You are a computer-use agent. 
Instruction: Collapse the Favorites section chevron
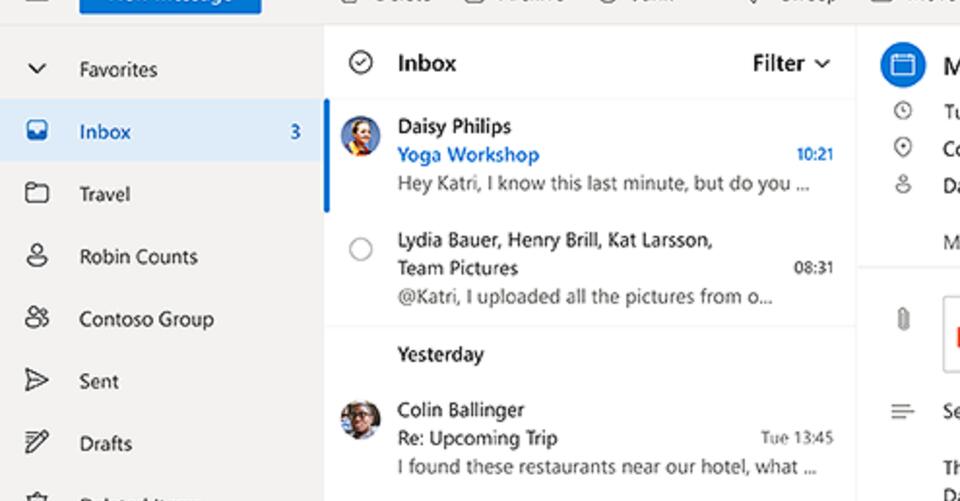point(37,69)
